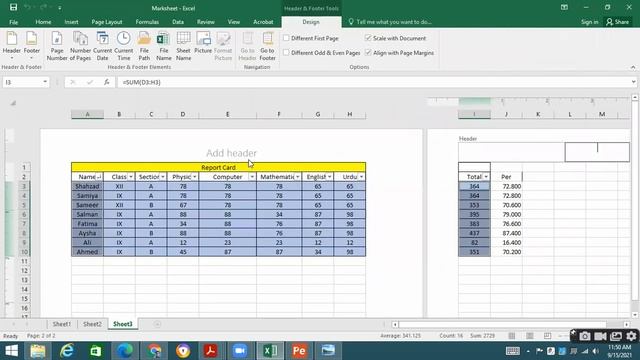Viewport: 640px width, 360px height.
Task: Insert File Name element
Action: 164,46
